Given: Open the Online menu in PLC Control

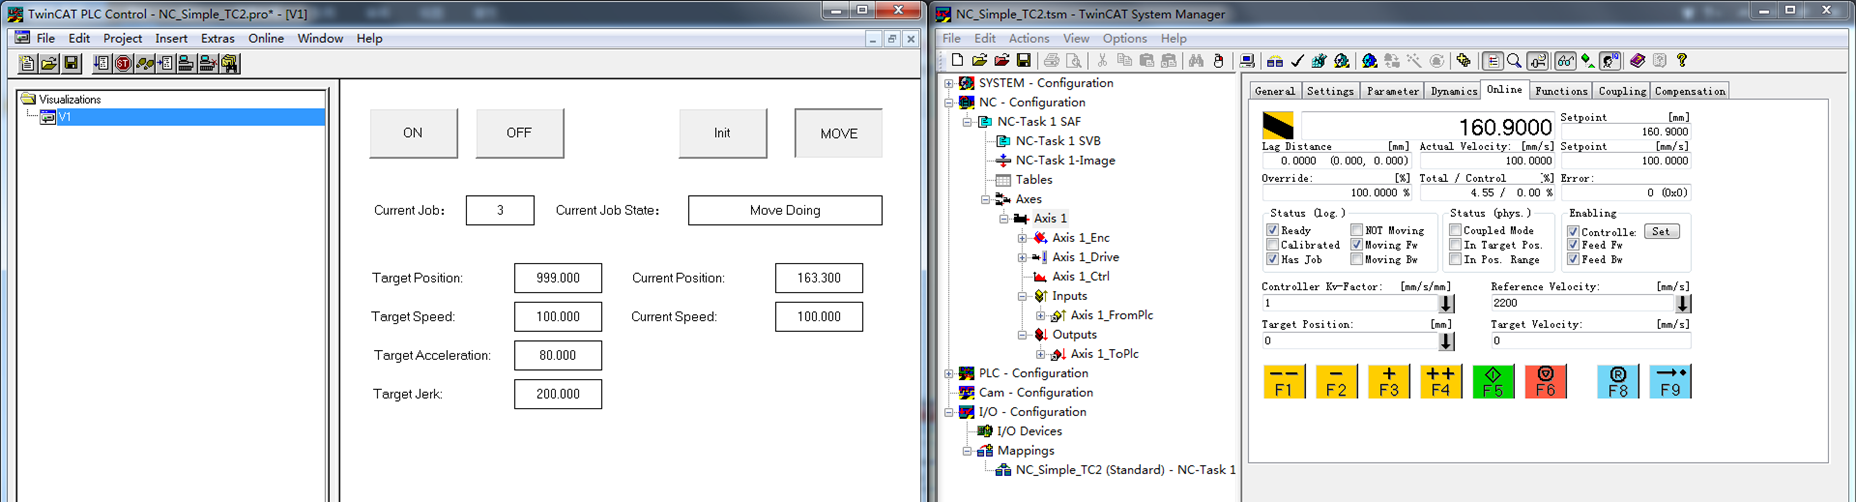Looking at the screenshot, I should pyautogui.click(x=266, y=38).
